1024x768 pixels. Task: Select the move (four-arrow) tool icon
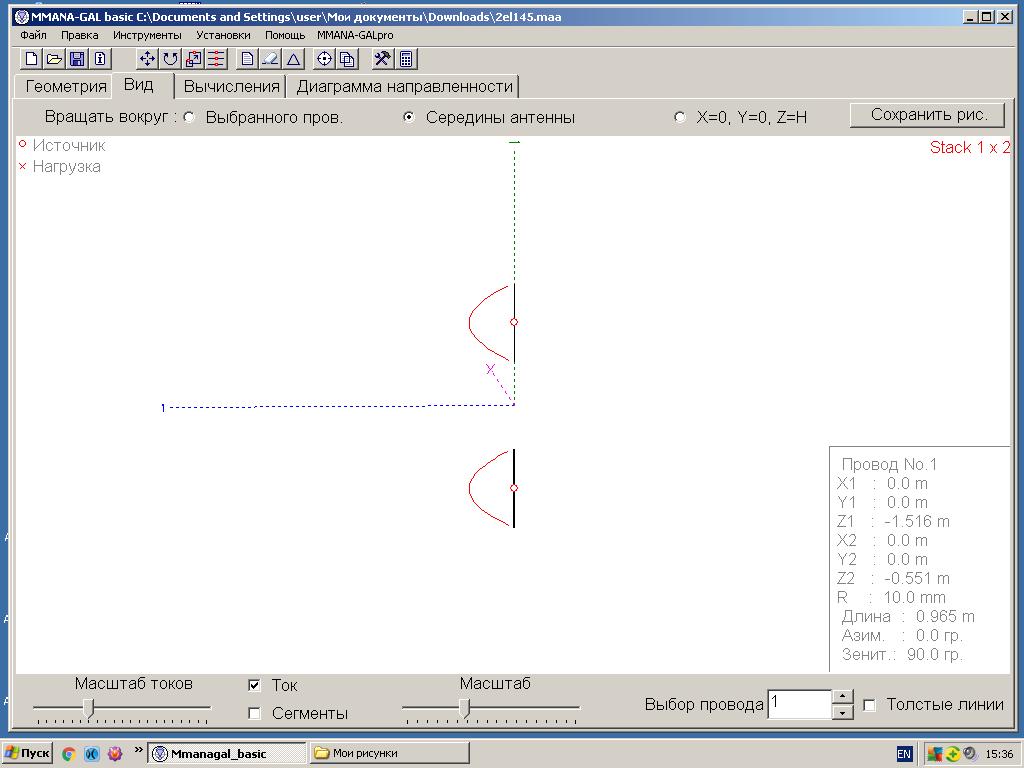coord(147,59)
